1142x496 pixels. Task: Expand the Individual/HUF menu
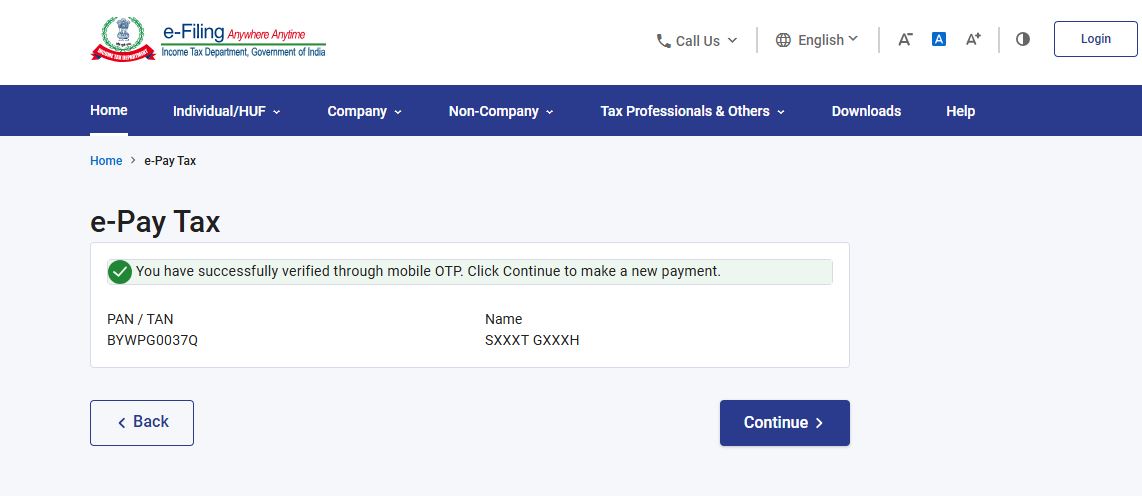pyautogui.click(x=226, y=112)
